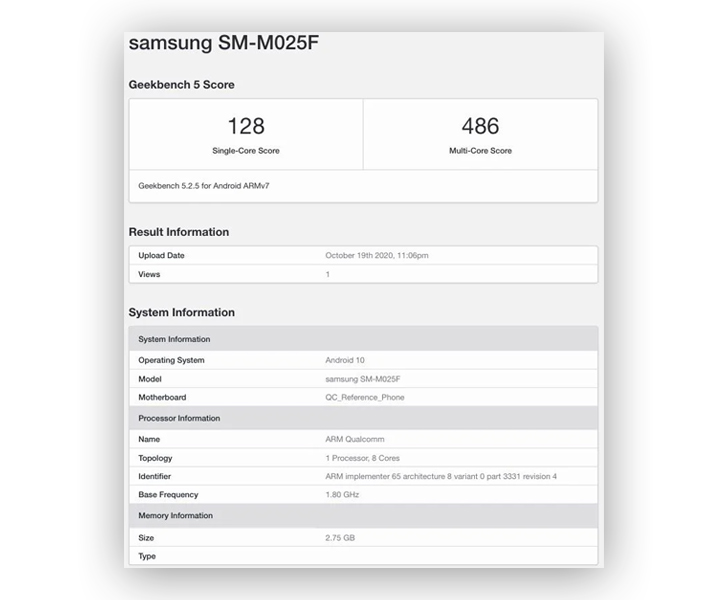This screenshot has width=728, height=600.
Task: Select the processor Name value ARM Qualcomm
Action: point(355,439)
